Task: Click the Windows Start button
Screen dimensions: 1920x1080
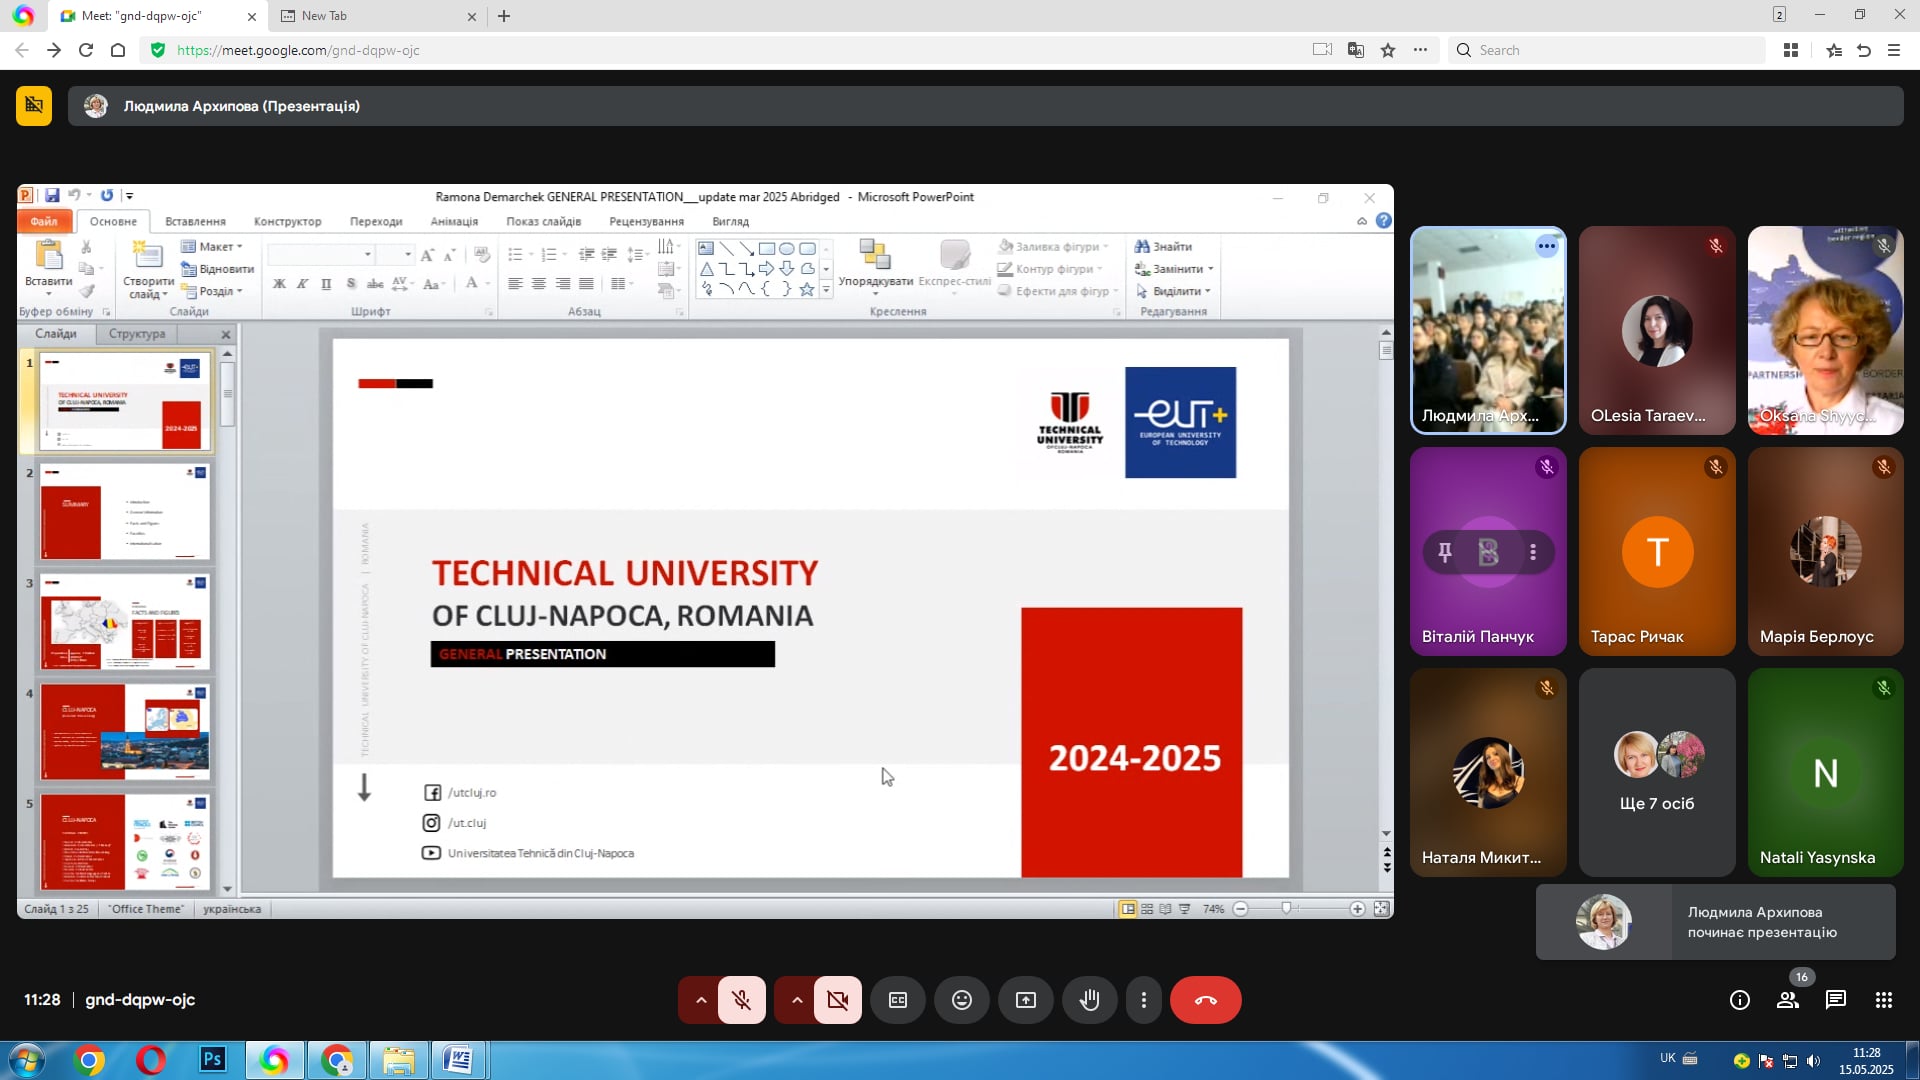Action: tap(26, 1060)
